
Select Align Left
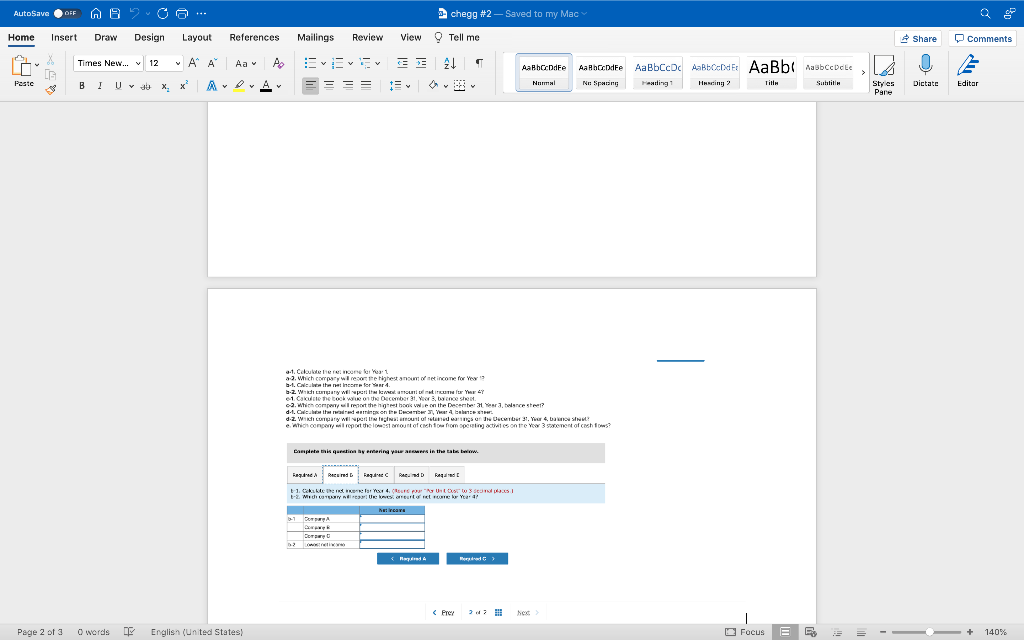(x=310, y=86)
